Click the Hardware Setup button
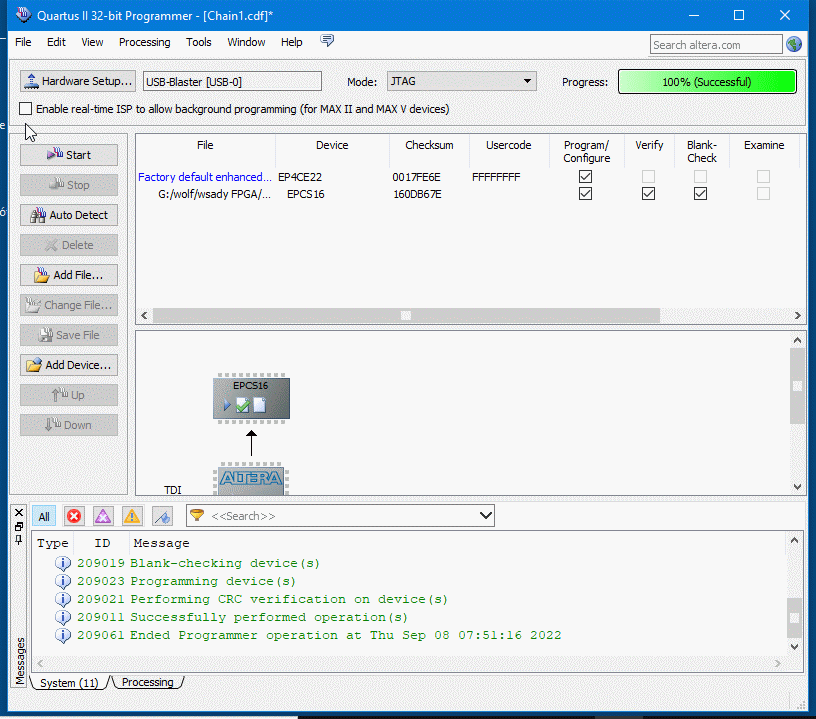The image size is (816, 719). click(78, 82)
